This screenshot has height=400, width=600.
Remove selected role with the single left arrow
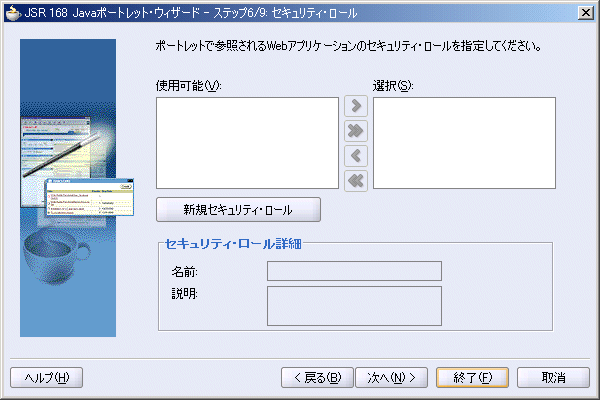(x=356, y=156)
